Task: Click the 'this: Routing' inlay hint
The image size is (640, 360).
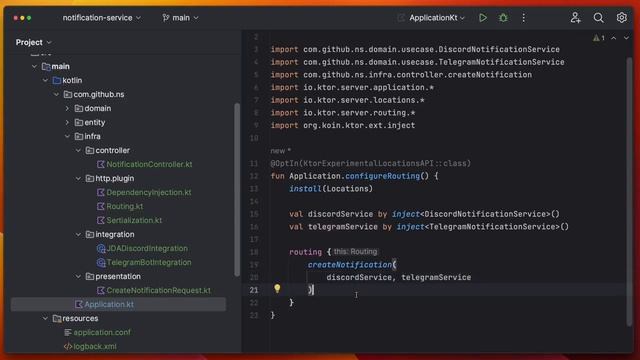Action: 355,252
